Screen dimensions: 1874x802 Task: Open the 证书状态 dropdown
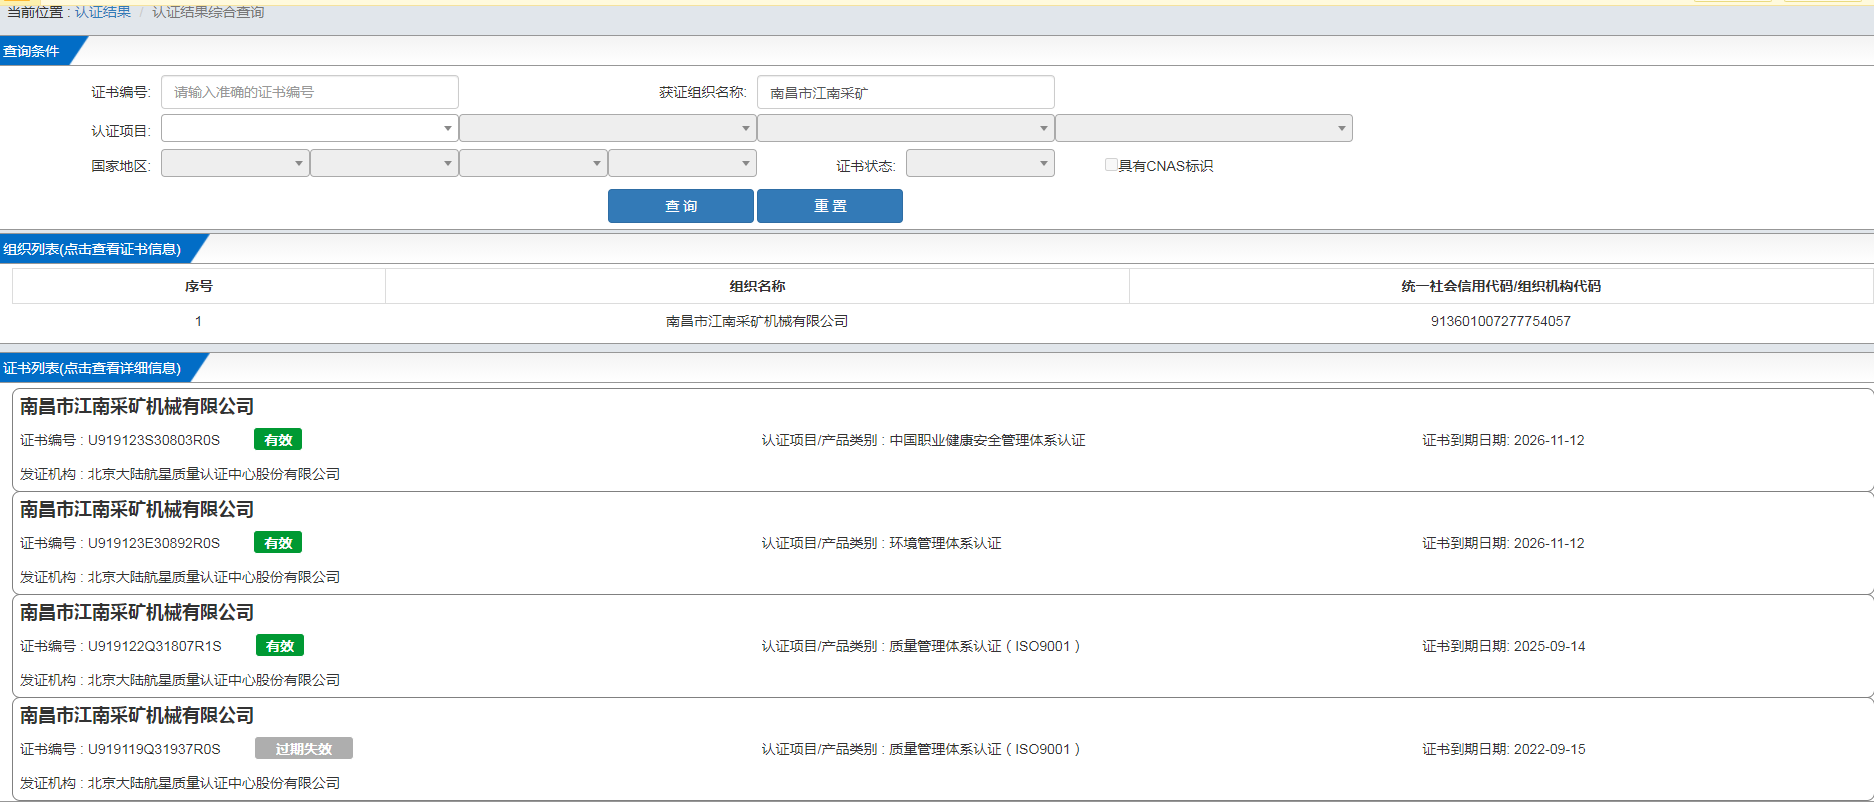click(979, 164)
